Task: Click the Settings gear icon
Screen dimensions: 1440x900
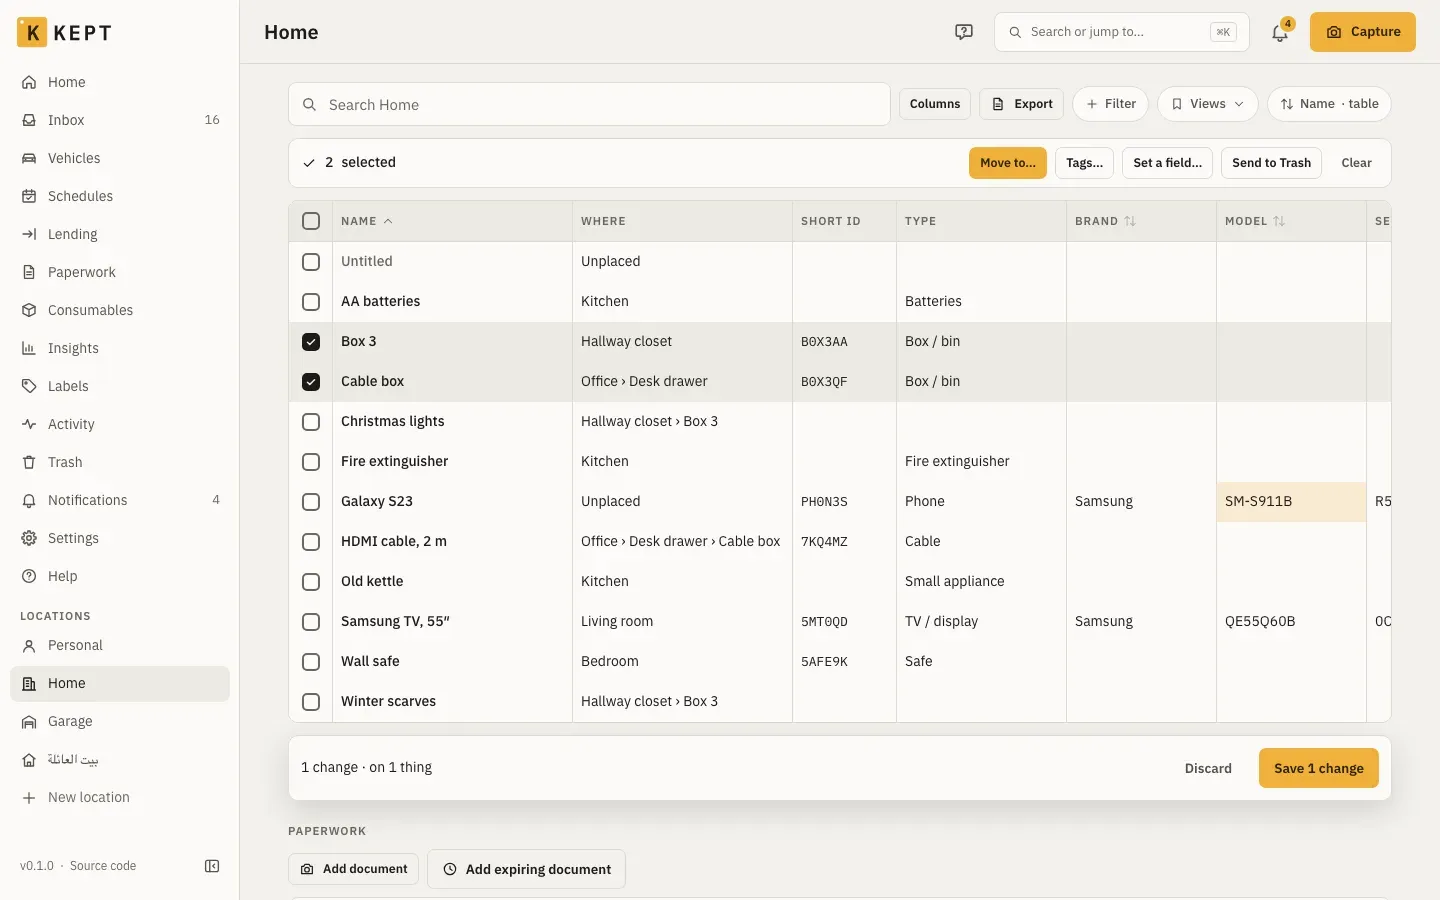Action: click(29, 538)
